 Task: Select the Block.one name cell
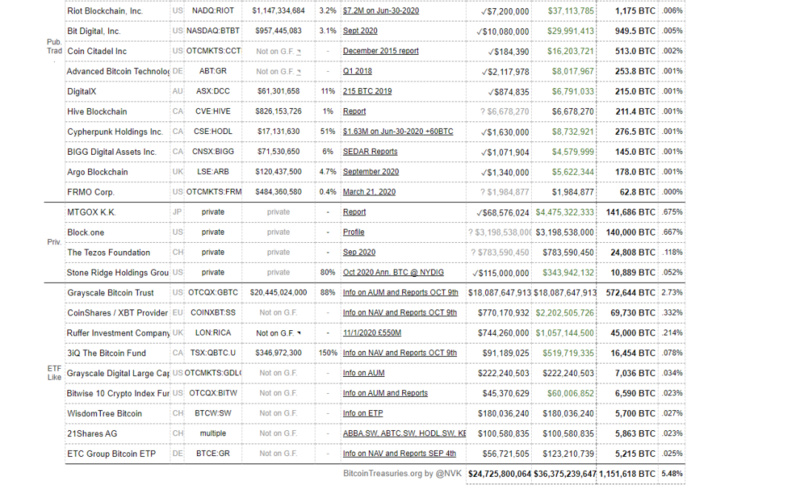pyautogui.click(x=118, y=232)
